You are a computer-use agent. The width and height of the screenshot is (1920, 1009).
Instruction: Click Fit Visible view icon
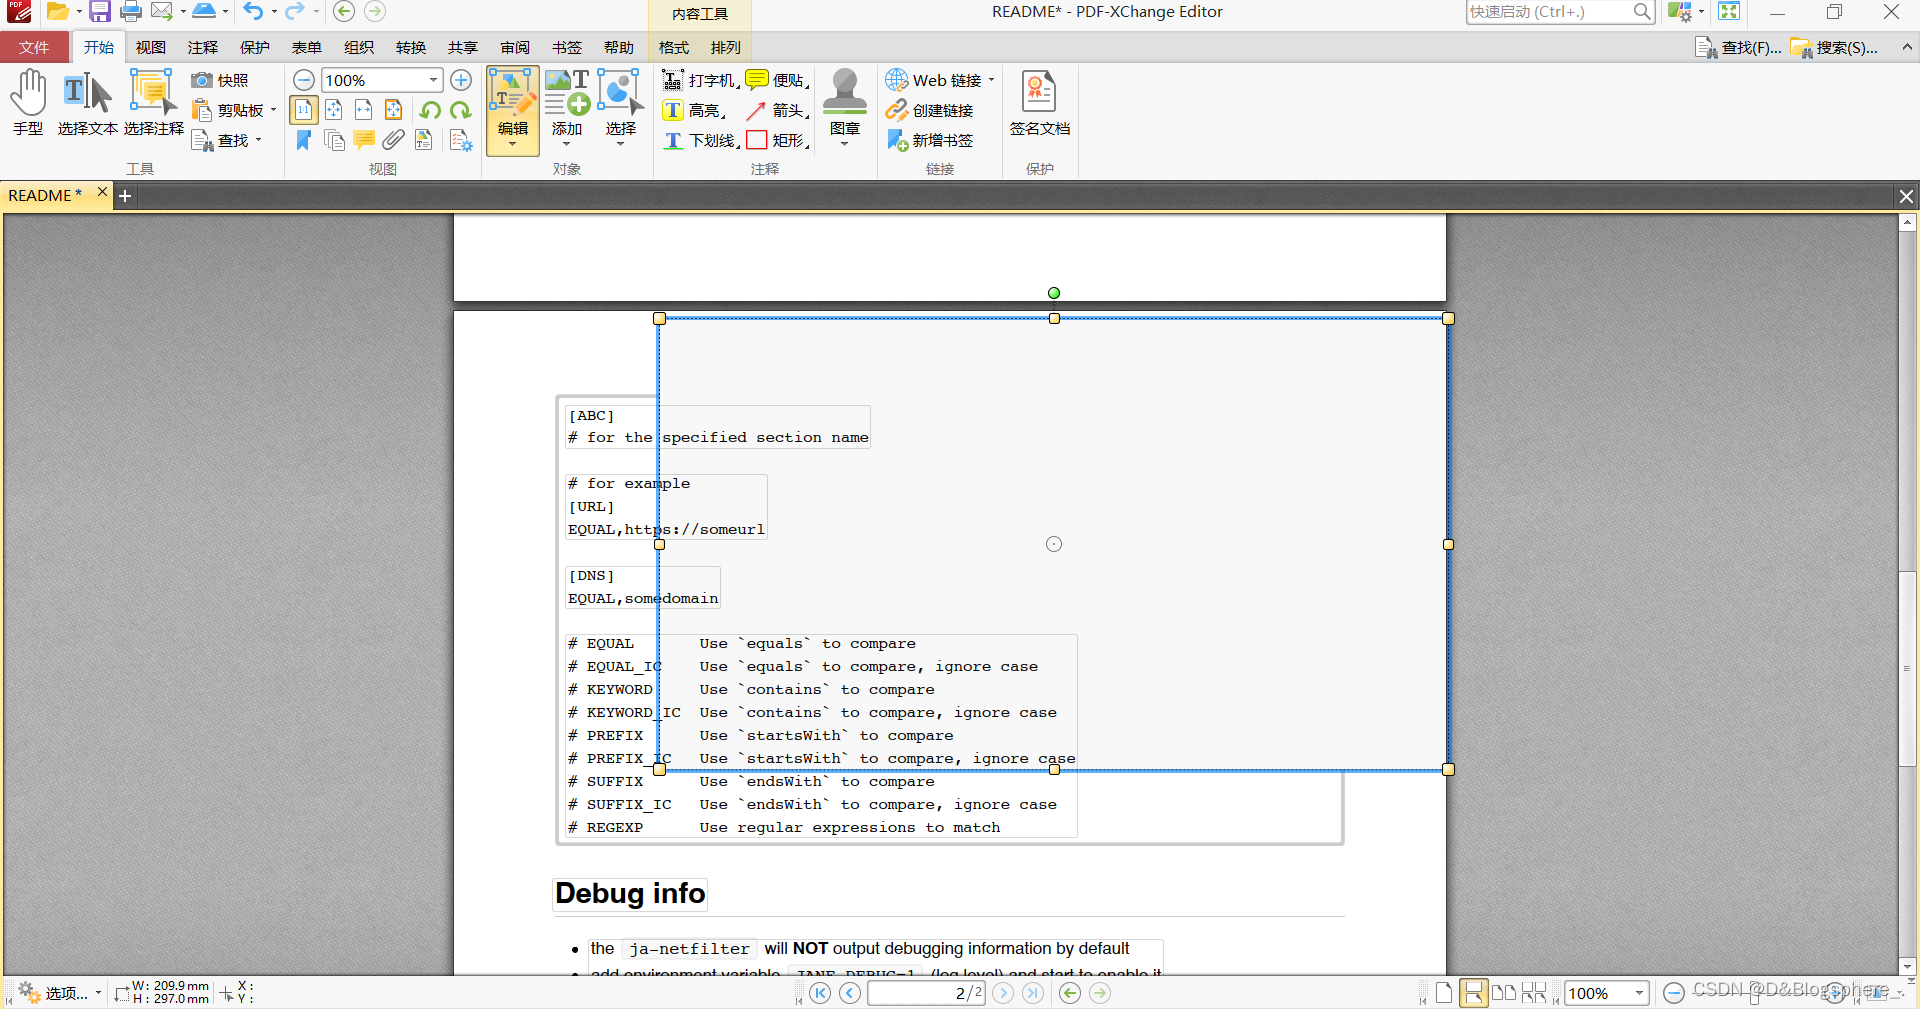[394, 110]
